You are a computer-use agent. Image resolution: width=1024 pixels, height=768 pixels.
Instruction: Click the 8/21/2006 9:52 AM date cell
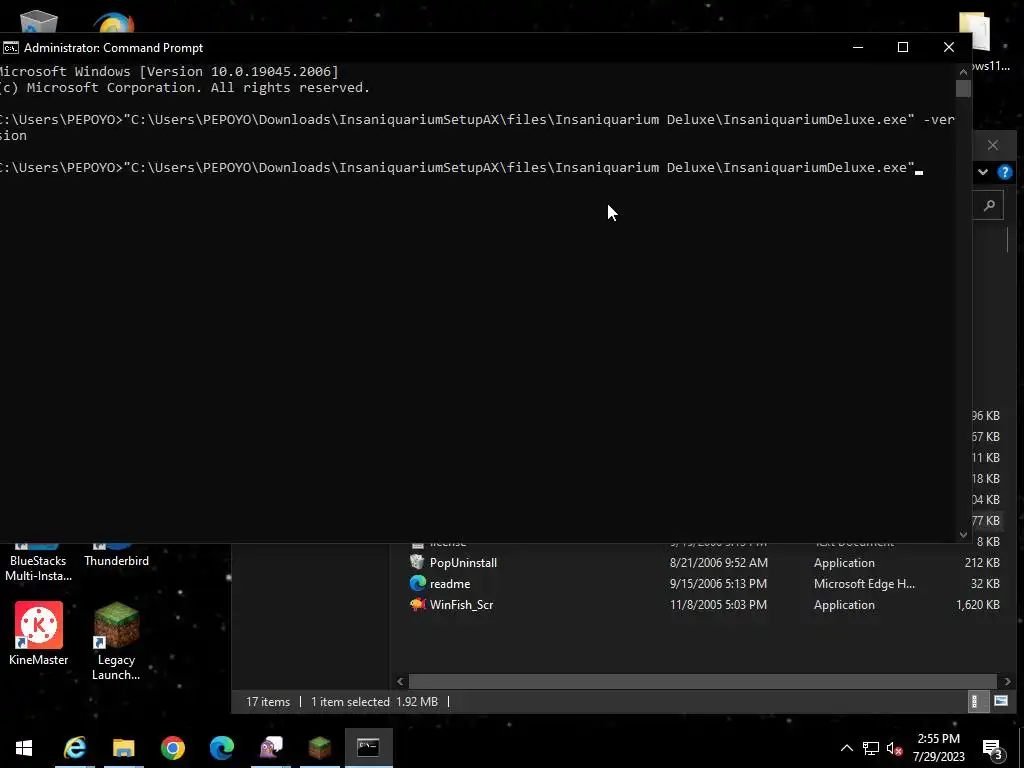718,562
